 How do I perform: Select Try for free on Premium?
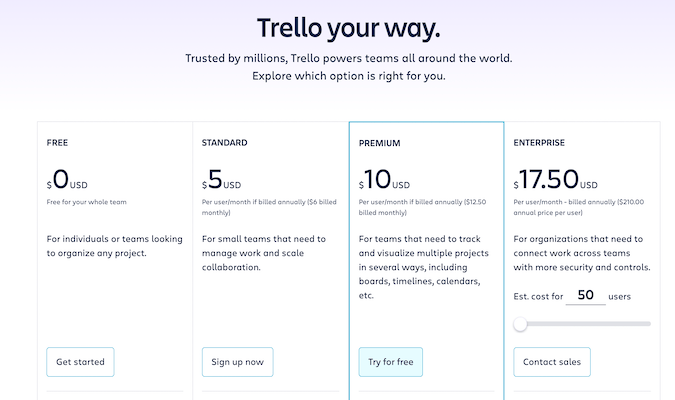(x=390, y=362)
